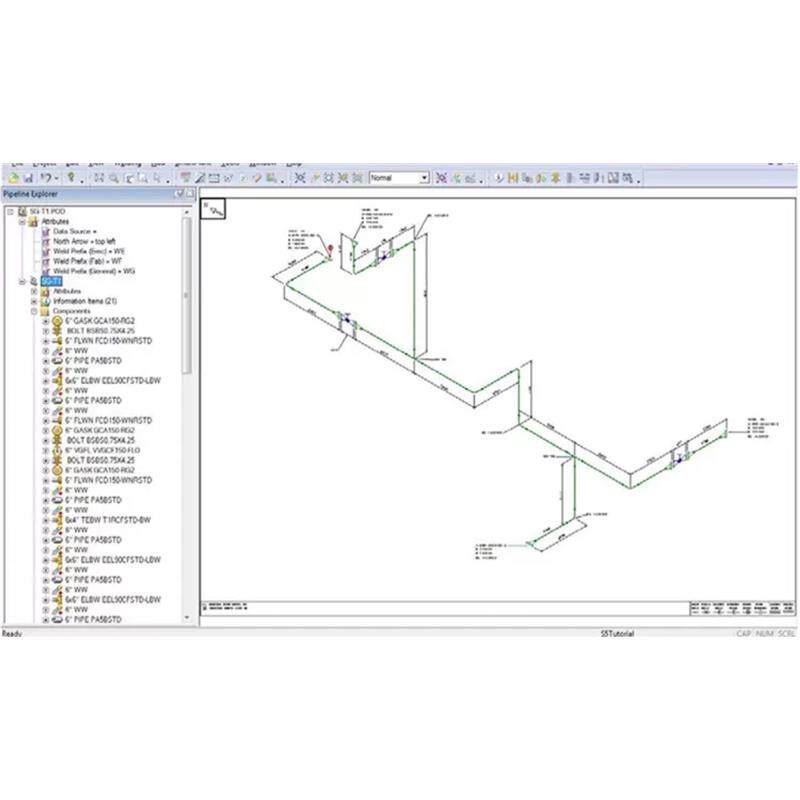Screen dimensions: 800x800
Task: Click the red location marker on drawing
Action: point(330,249)
